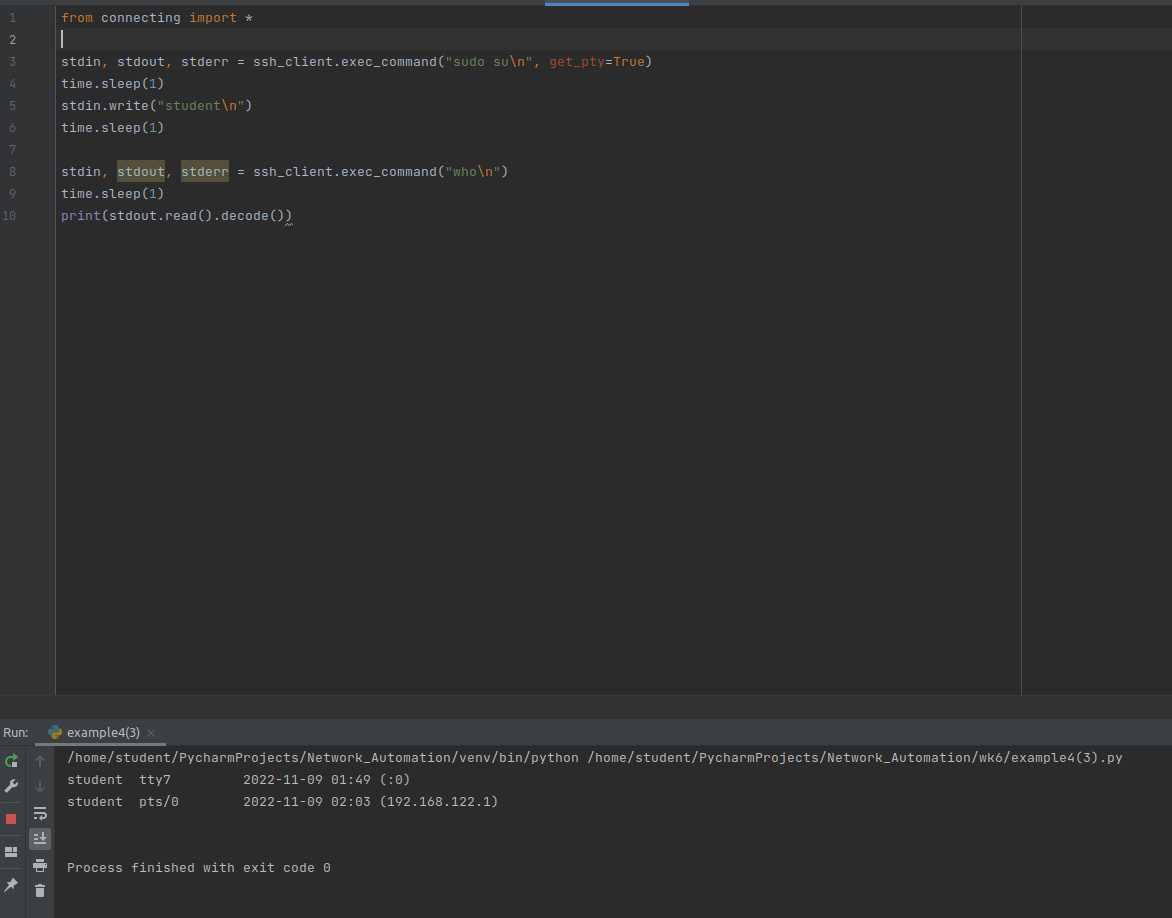Image resolution: width=1172 pixels, height=918 pixels.
Task: Click the time.sleep(1) on line 6
Action: click(x=112, y=128)
